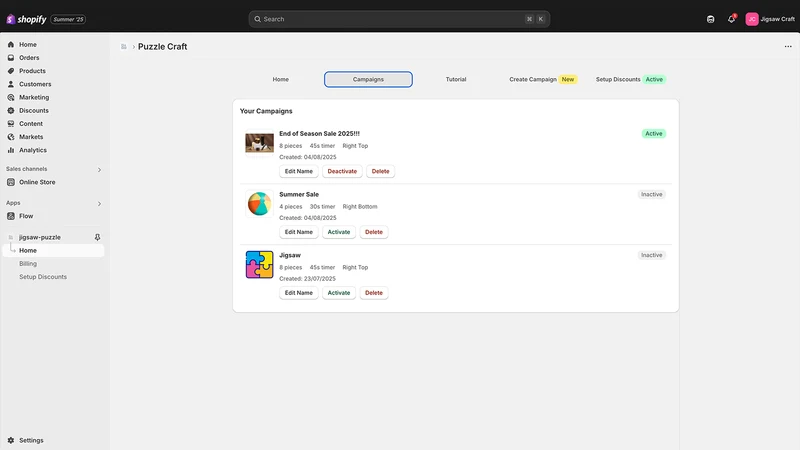Click "Right Bottom" position text
The image size is (800, 450).
(x=360, y=207)
